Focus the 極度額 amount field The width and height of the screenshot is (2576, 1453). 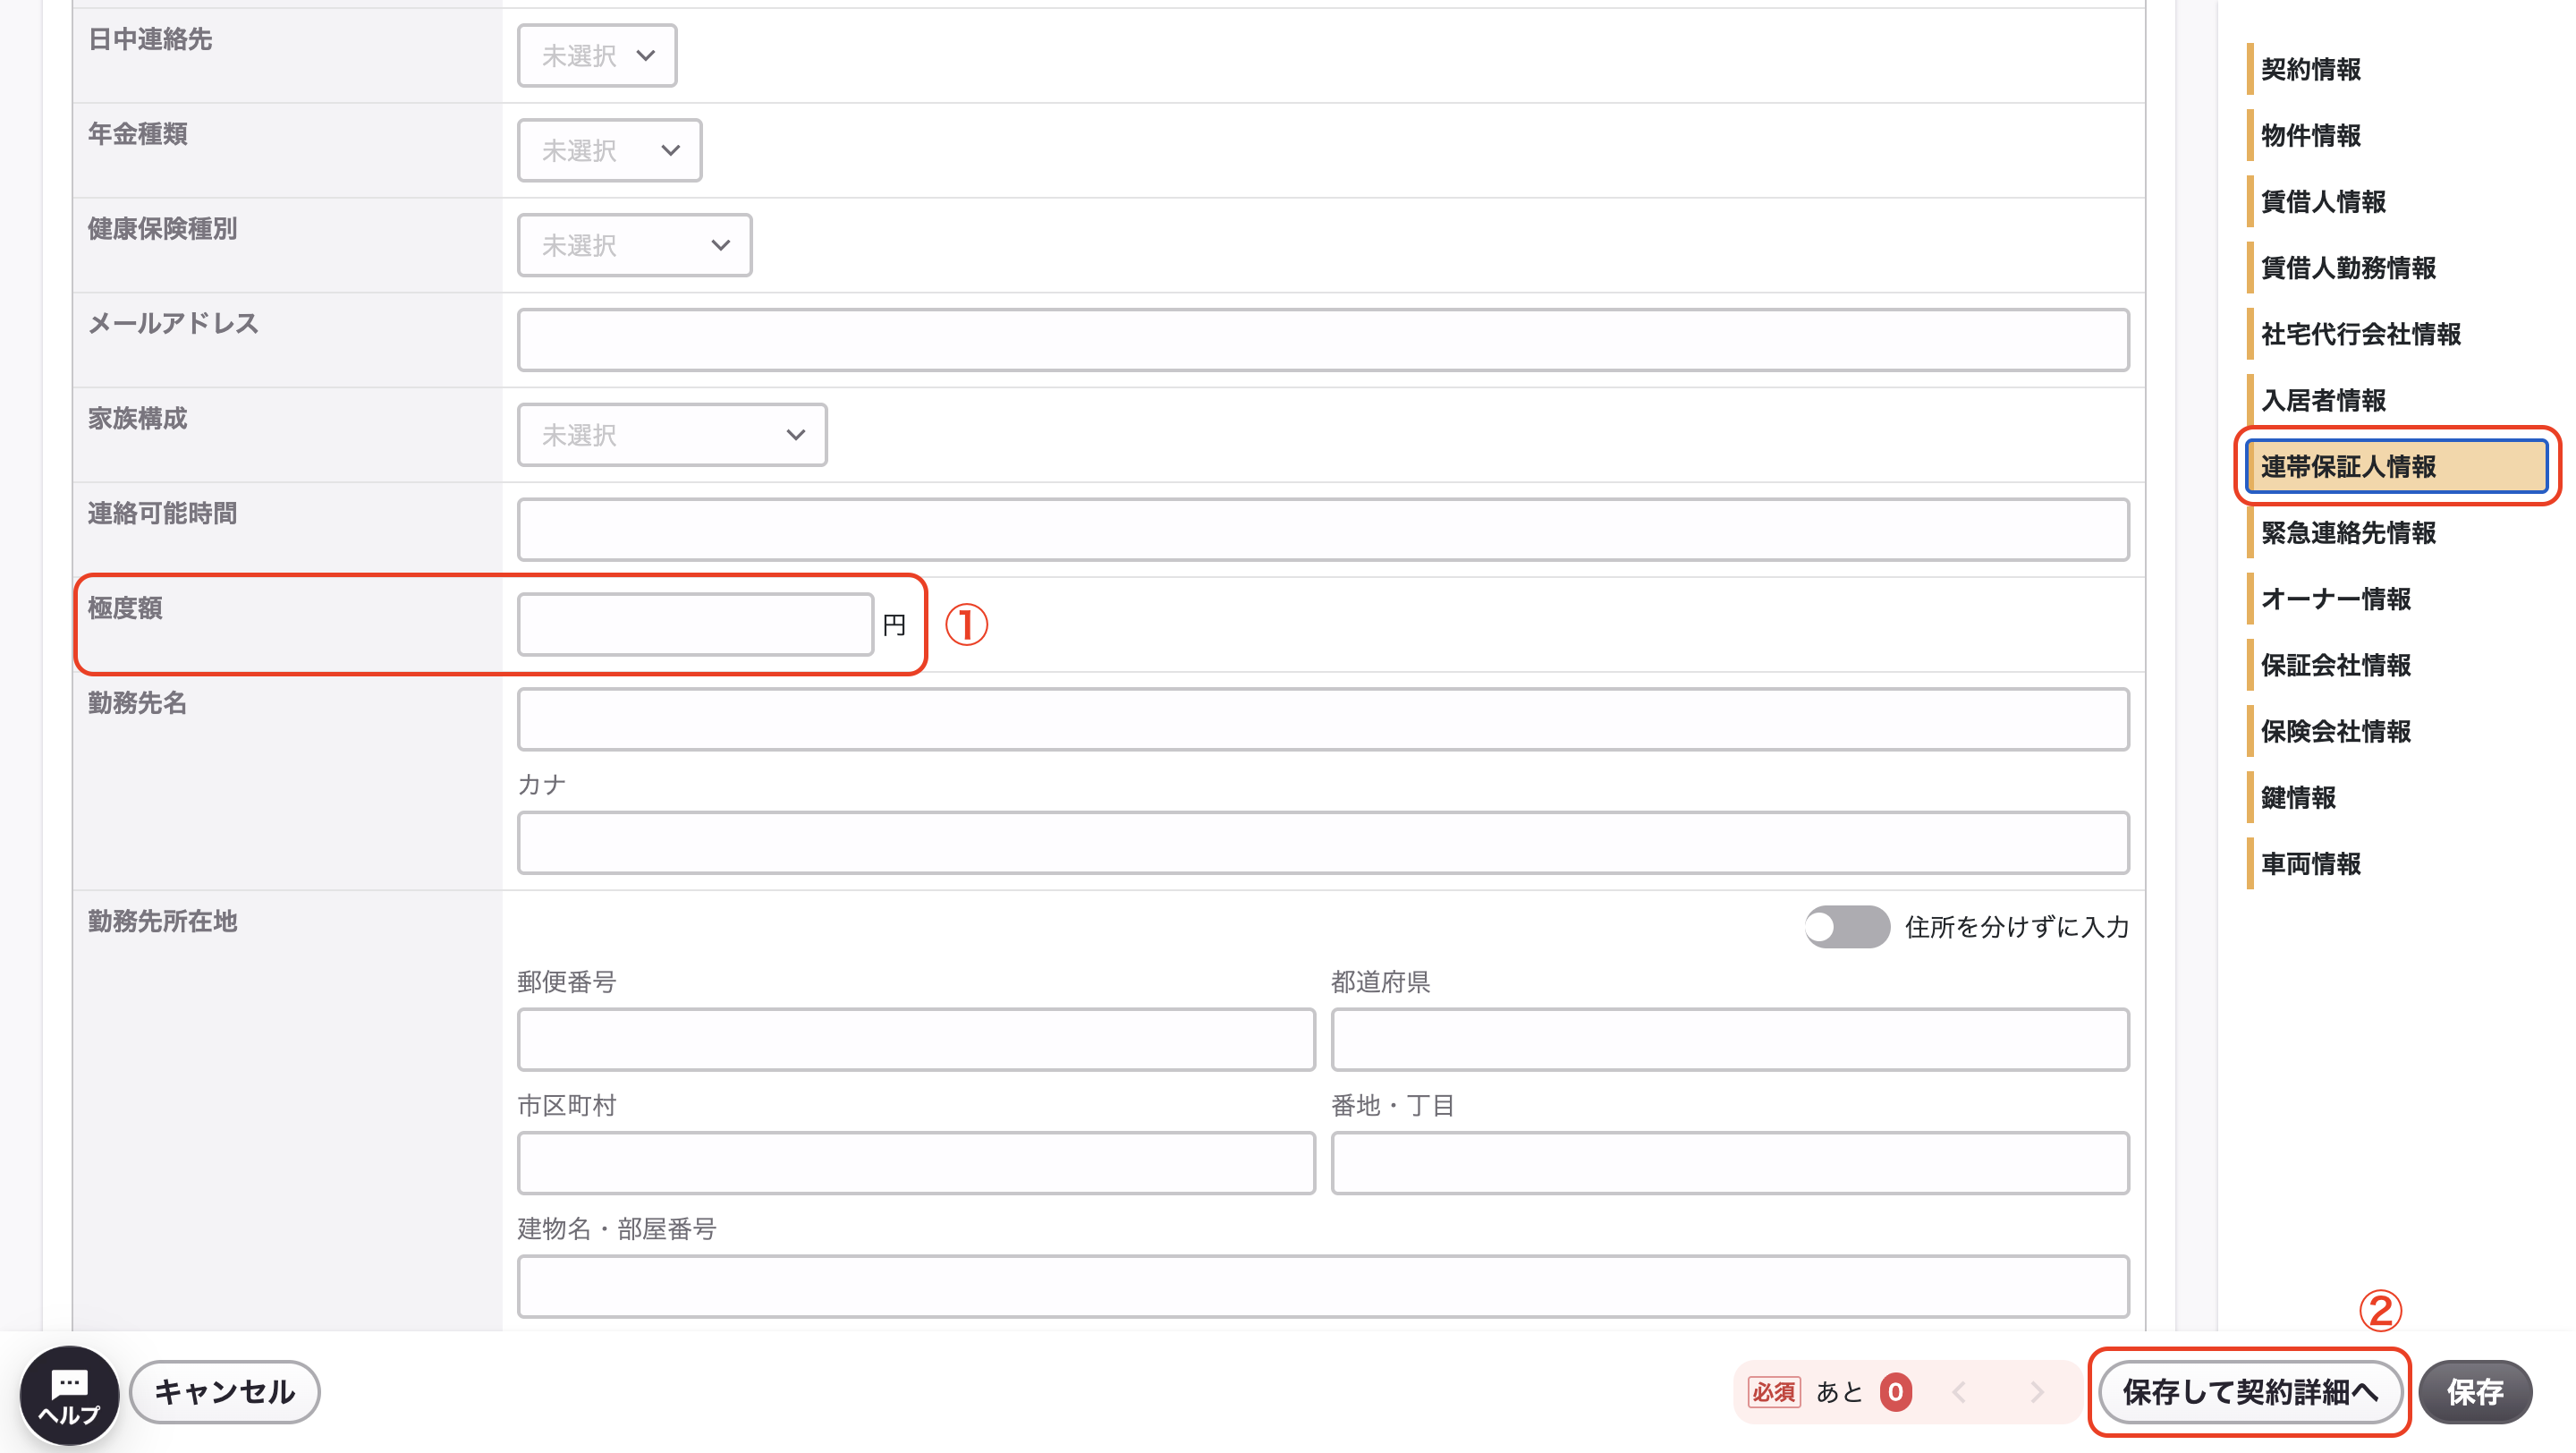point(695,625)
